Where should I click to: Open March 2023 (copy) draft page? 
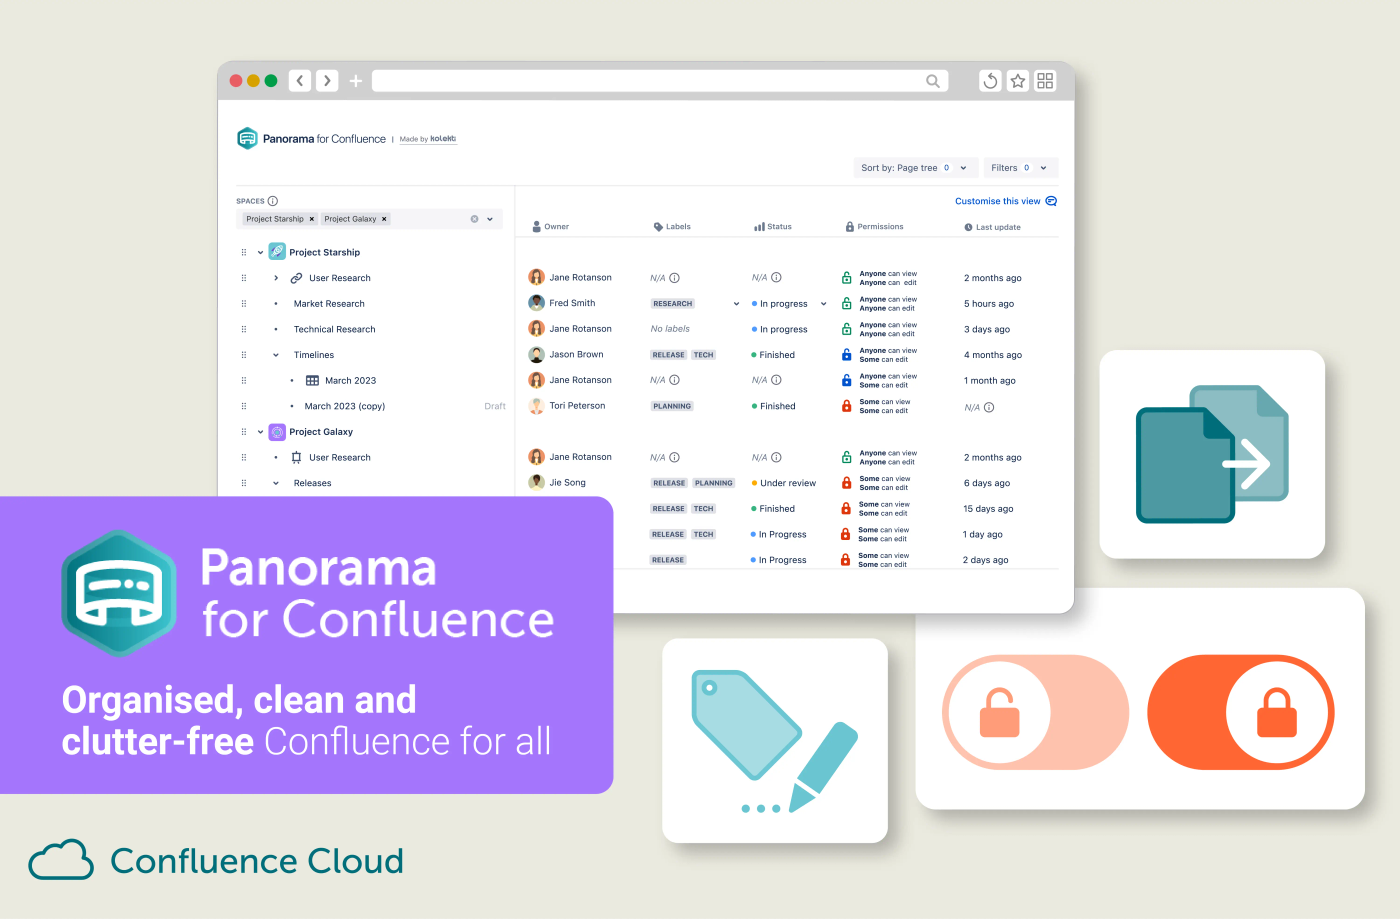pos(345,406)
